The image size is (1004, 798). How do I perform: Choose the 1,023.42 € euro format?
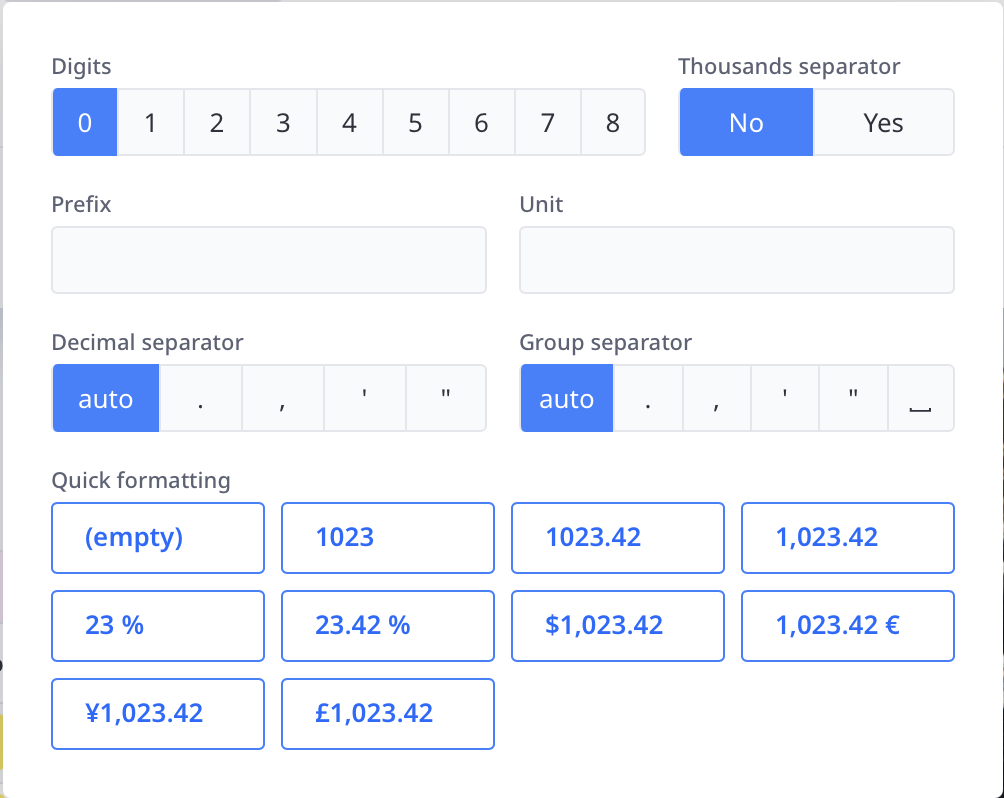click(847, 626)
